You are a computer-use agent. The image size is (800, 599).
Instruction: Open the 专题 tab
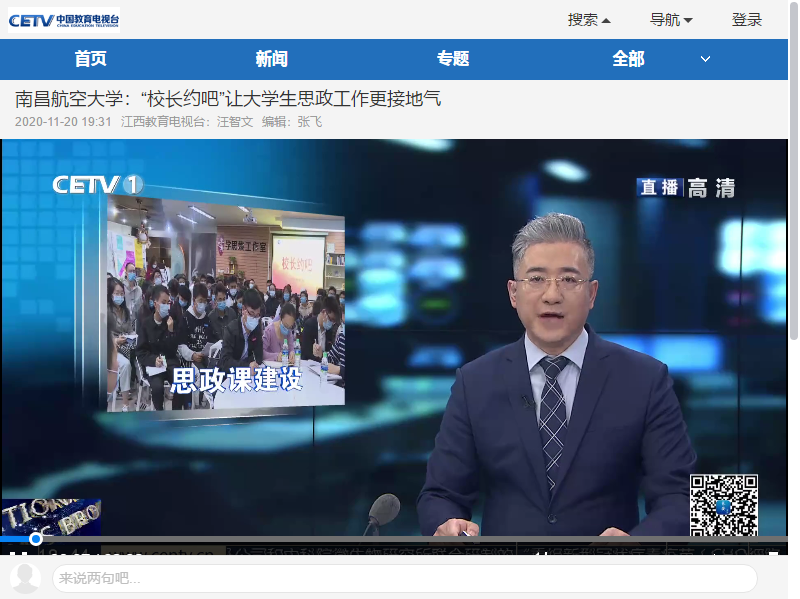[452, 59]
